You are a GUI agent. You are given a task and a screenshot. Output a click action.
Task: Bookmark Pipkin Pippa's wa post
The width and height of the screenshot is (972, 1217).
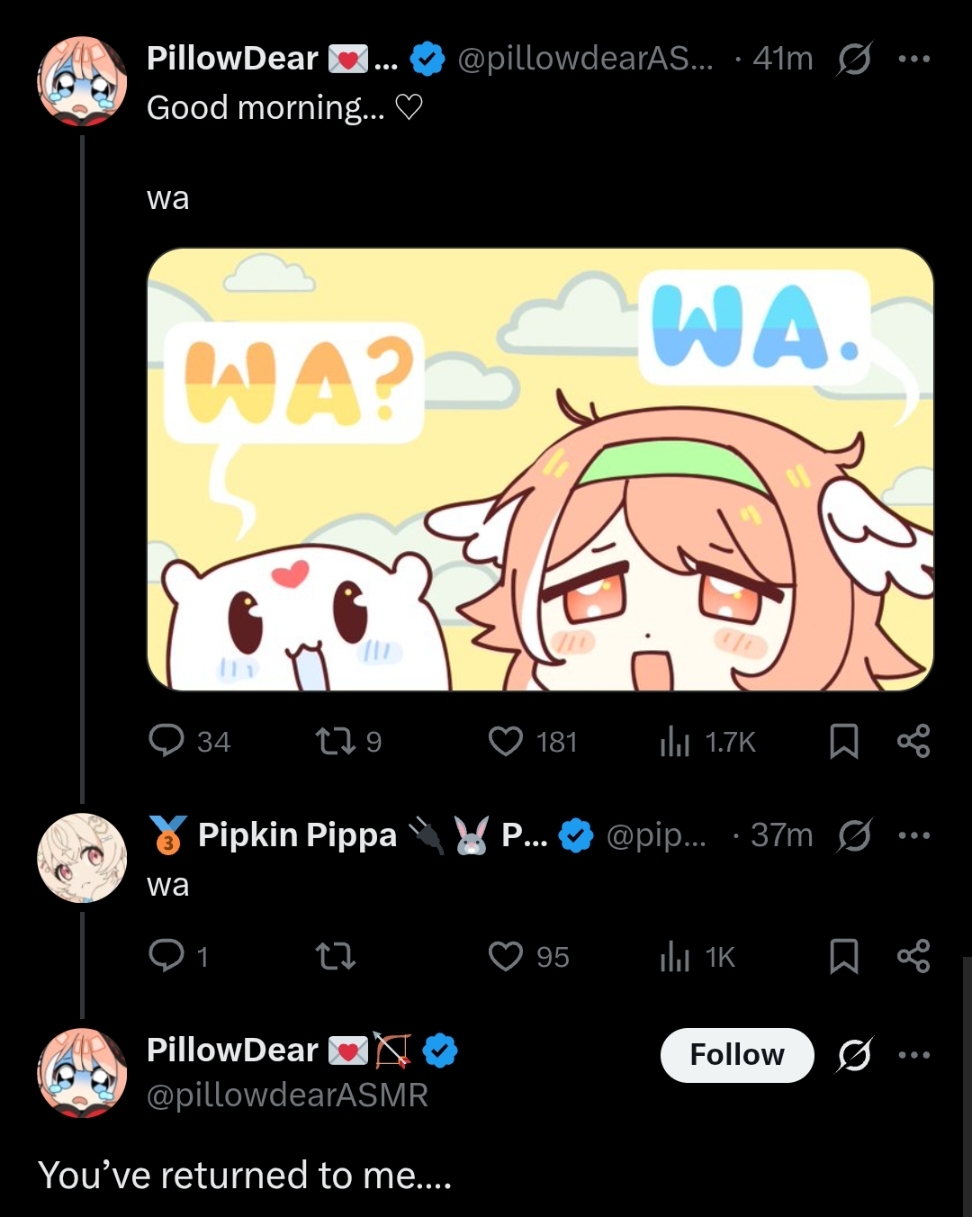[x=844, y=957]
